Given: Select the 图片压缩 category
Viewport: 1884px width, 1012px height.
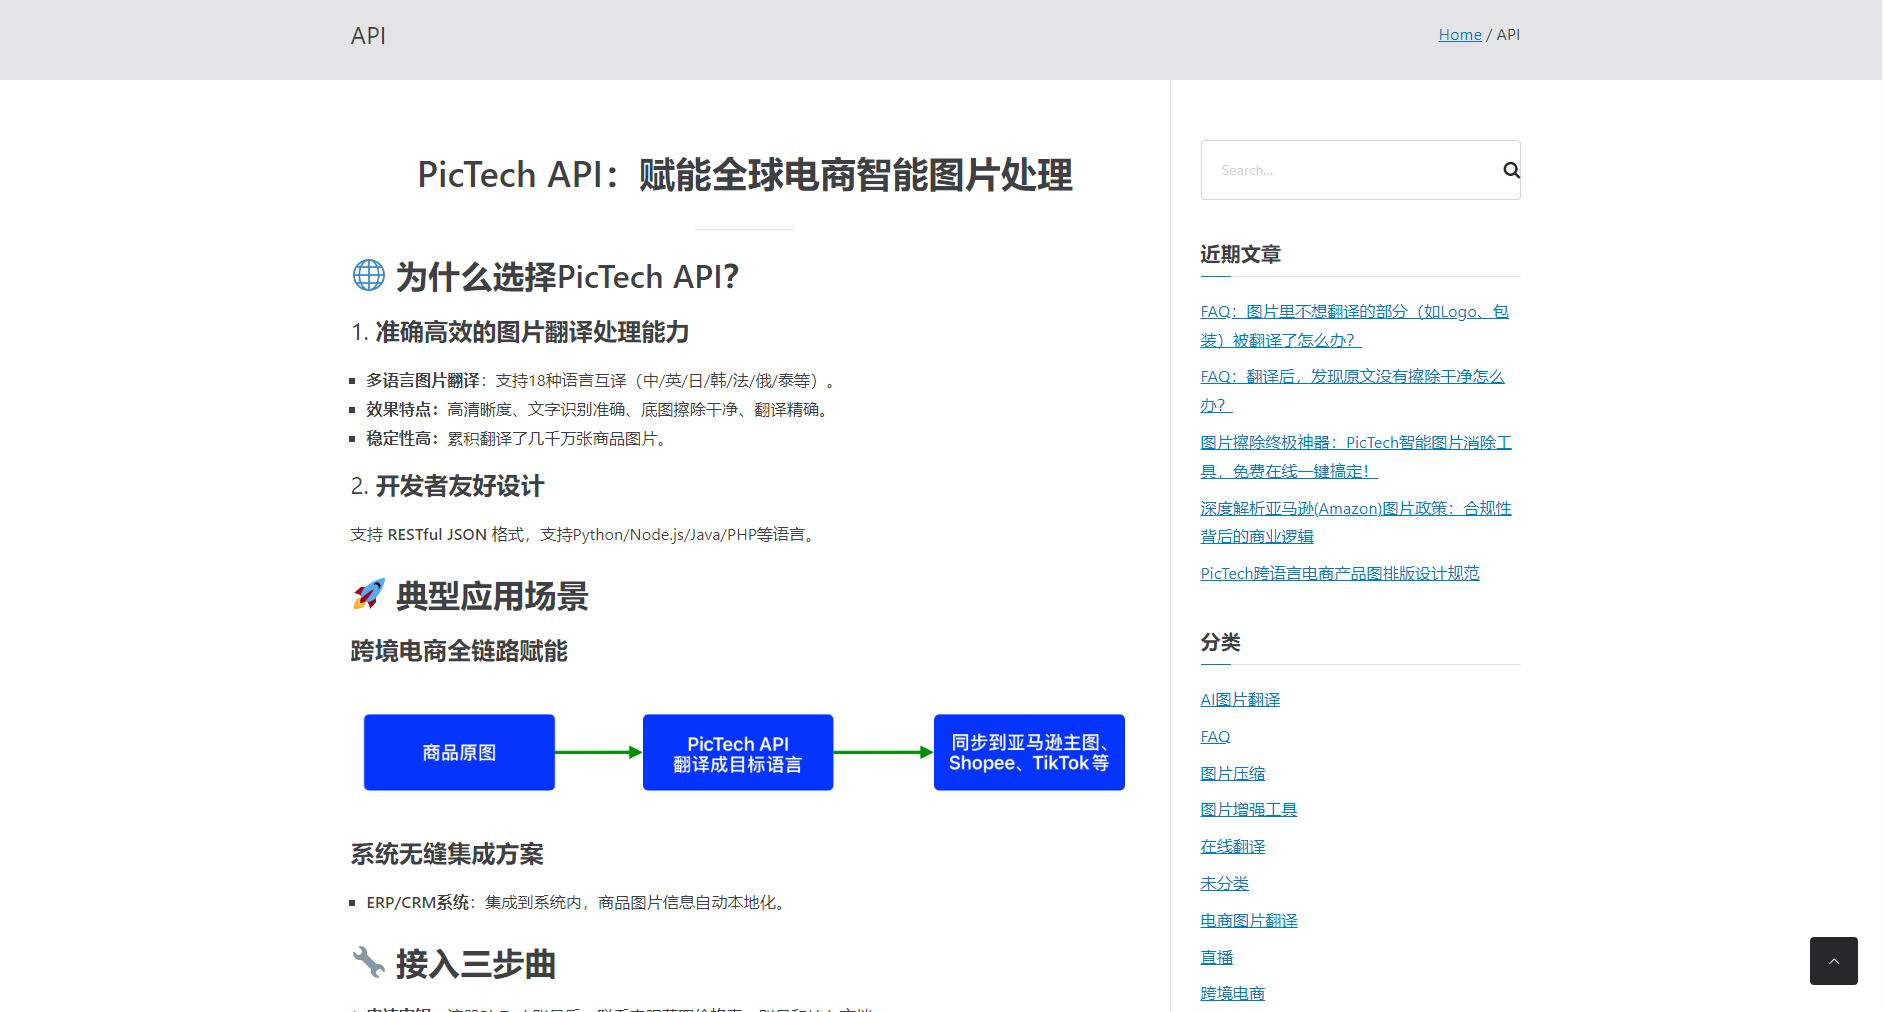Looking at the screenshot, I should [1233, 773].
